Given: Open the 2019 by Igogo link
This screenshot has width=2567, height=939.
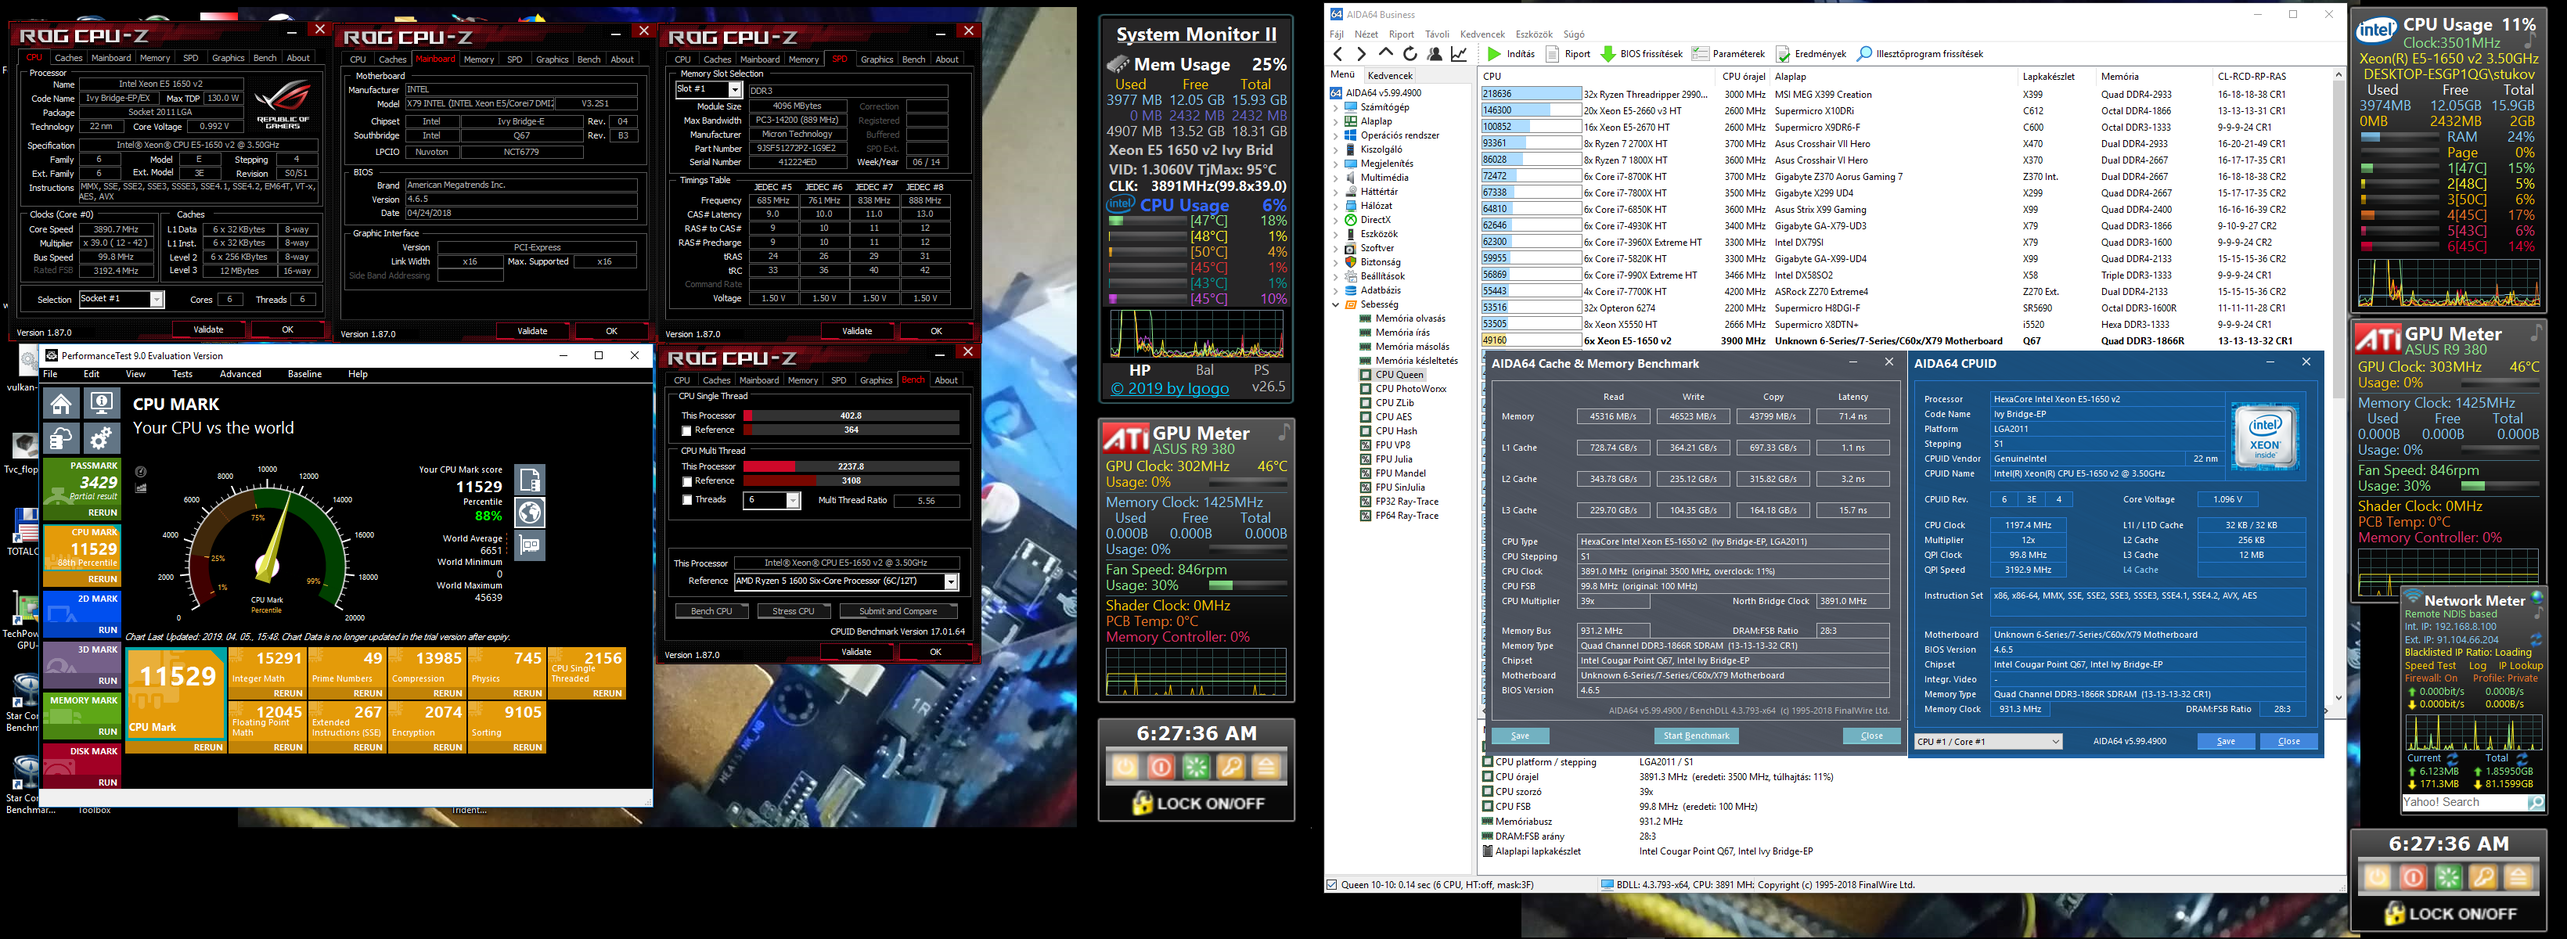Looking at the screenshot, I should coord(1170,388).
